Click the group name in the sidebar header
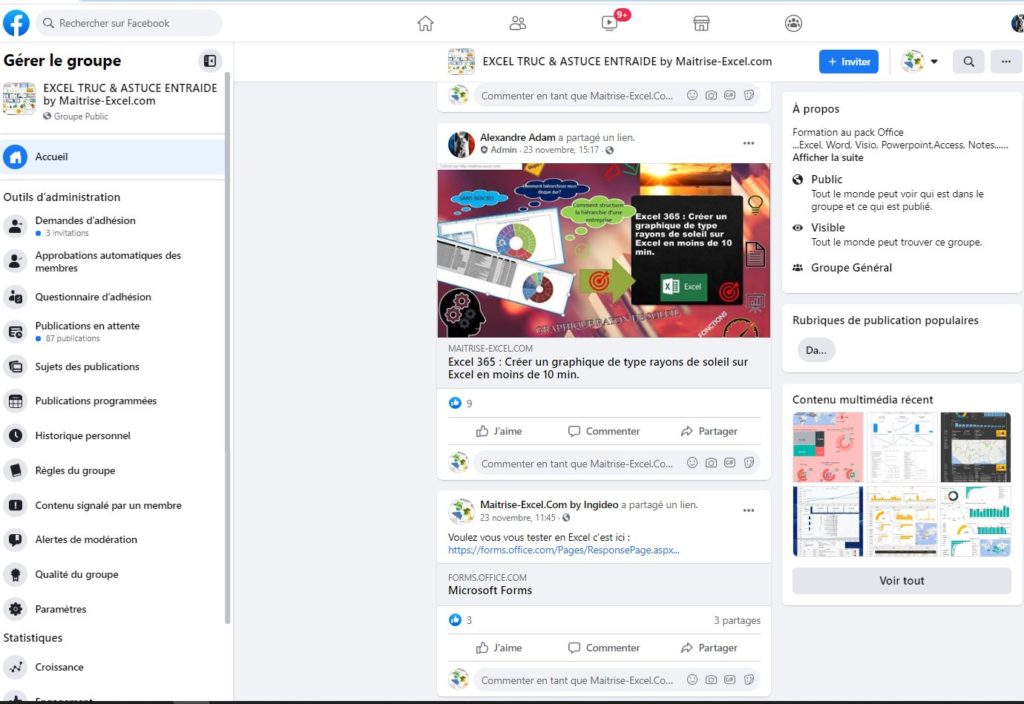This screenshot has width=1024, height=704. [x=130, y=94]
